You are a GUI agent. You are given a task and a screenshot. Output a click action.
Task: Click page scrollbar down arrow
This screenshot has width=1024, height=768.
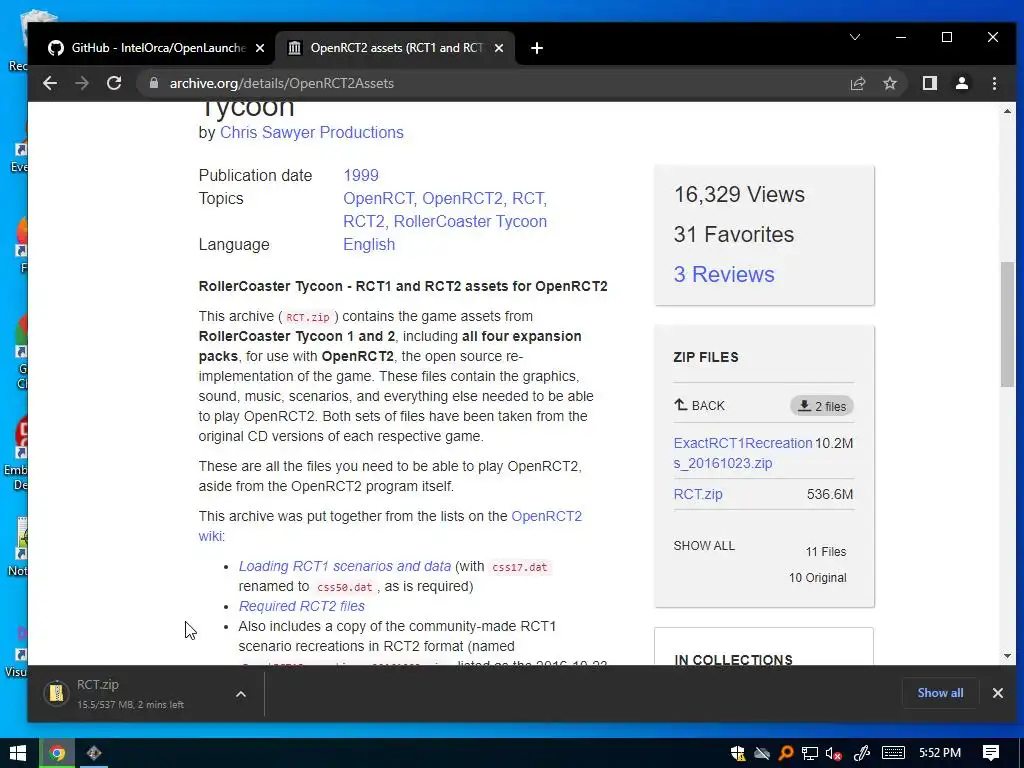pos(1007,656)
